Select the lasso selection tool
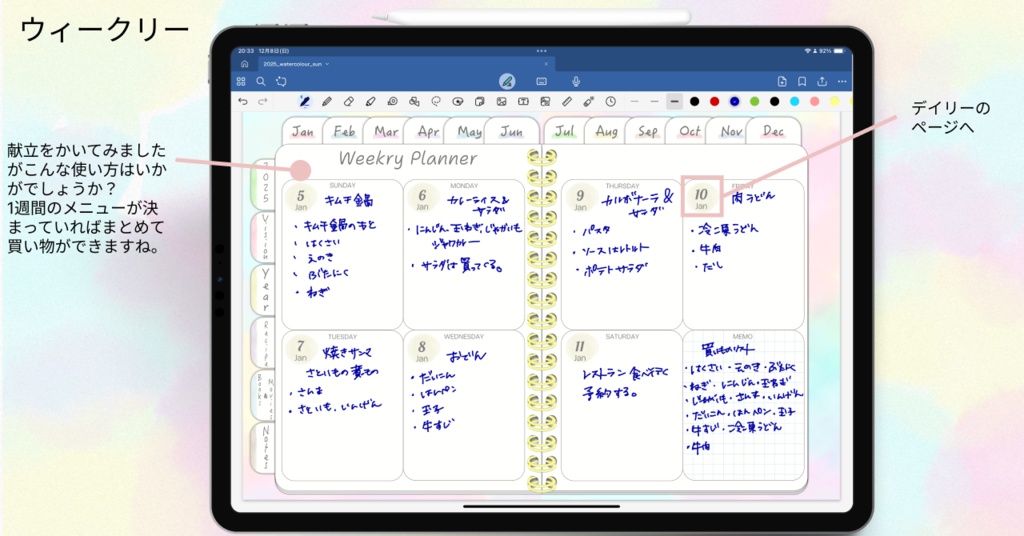The image size is (1024, 536). (436, 102)
